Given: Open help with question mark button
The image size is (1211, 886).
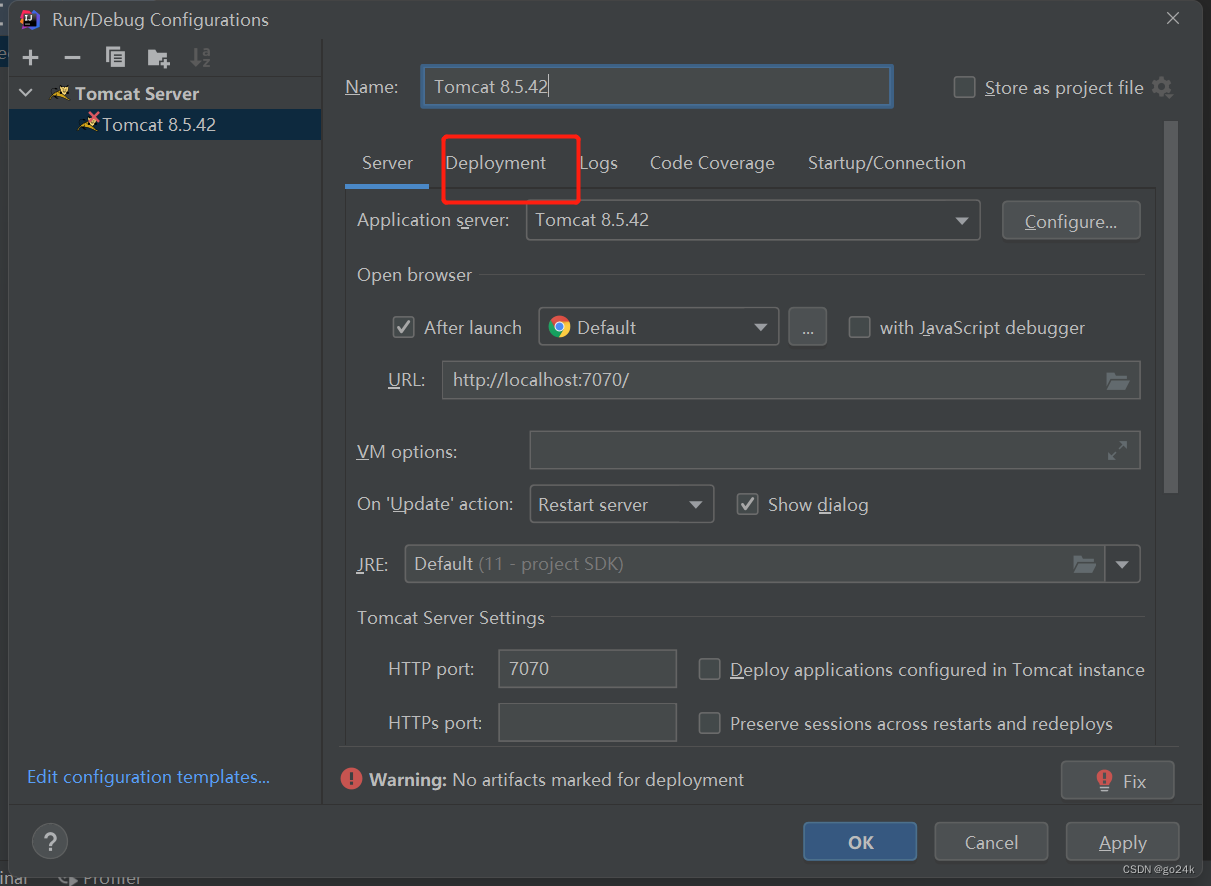Looking at the screenshot, I should click(51, 840).
